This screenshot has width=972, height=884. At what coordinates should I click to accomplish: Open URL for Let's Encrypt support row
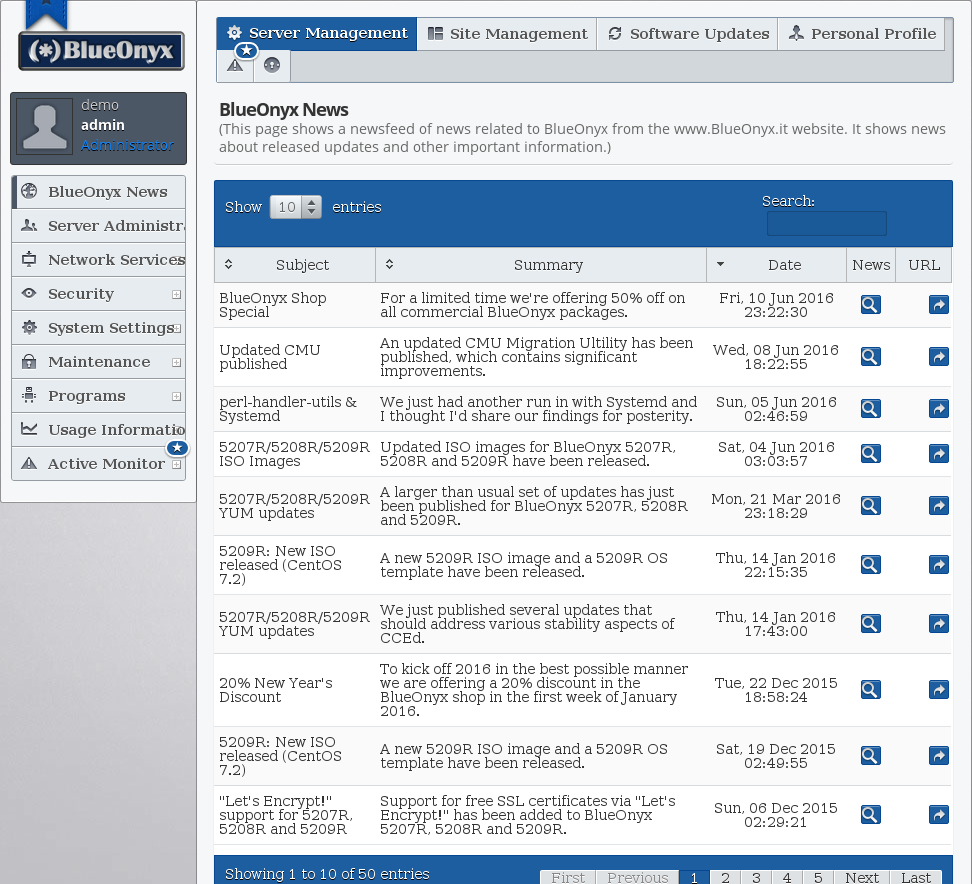(939, 815)
